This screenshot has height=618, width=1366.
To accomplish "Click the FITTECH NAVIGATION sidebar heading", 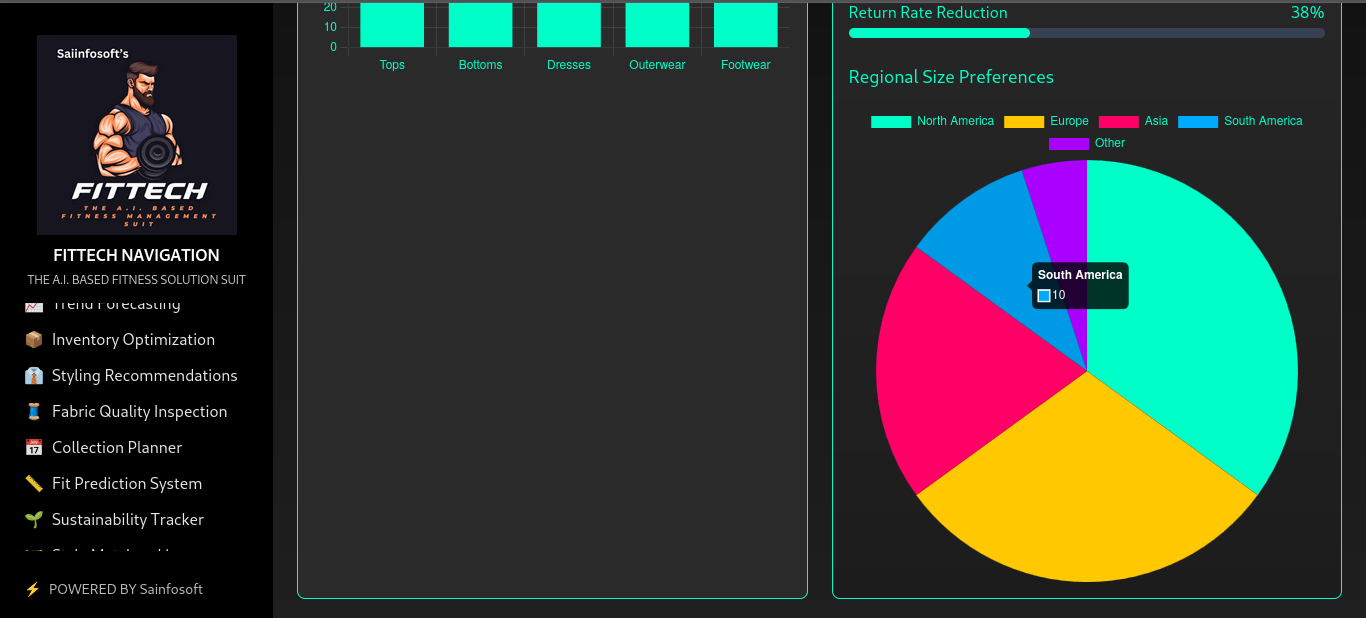I will click(x=137, y=255).
